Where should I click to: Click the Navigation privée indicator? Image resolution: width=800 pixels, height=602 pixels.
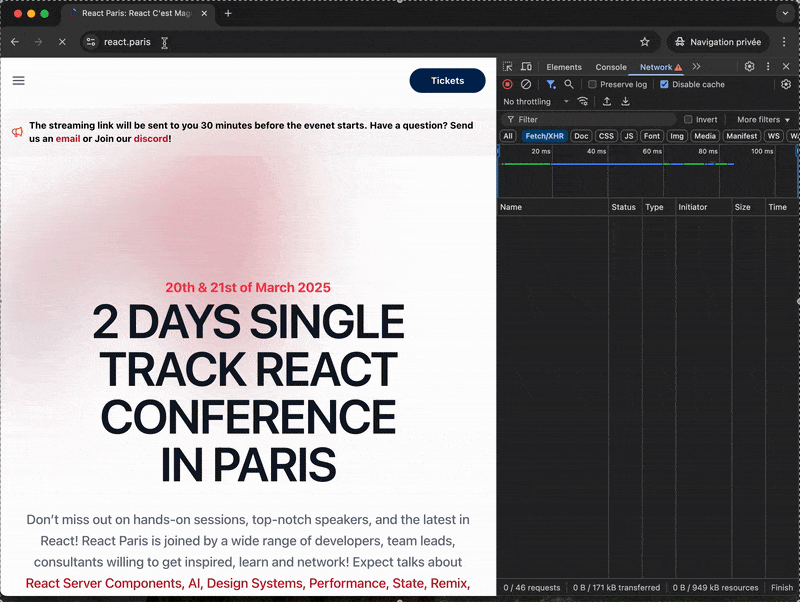pyautogui.click(x=718, y=42)
